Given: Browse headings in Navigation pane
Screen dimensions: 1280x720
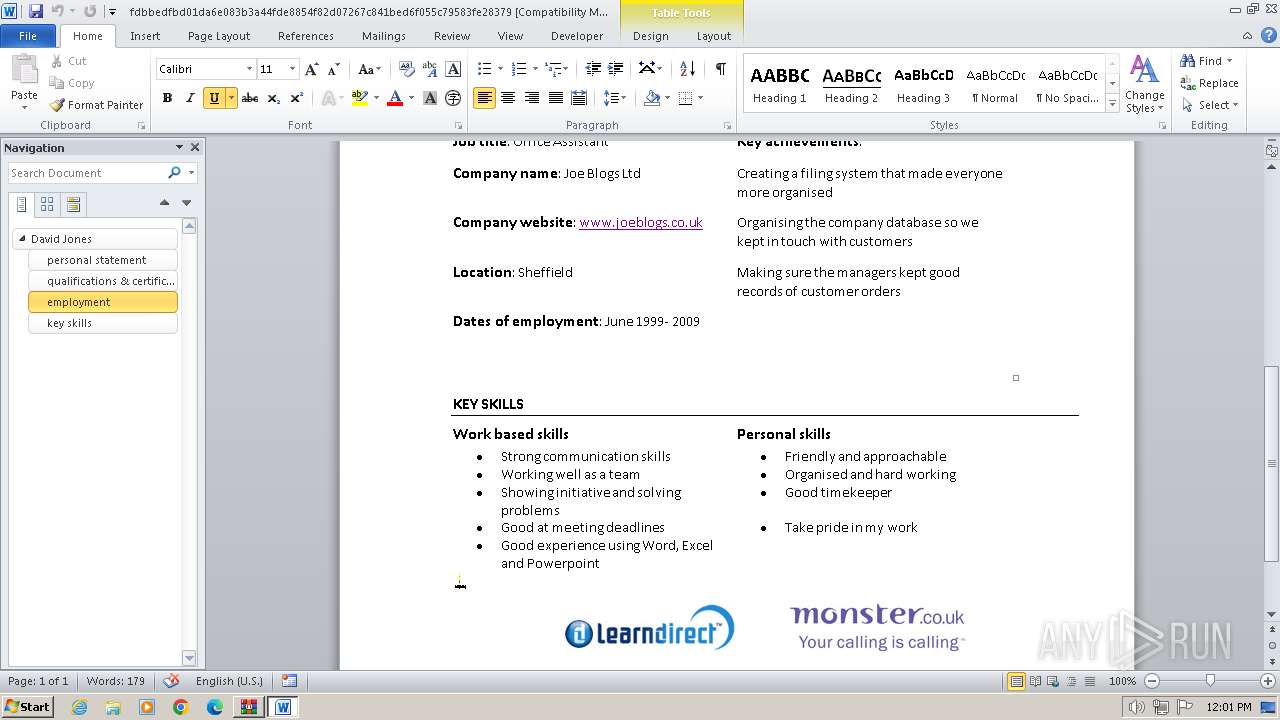Looking at the screenshot, I should pos(22,205).
